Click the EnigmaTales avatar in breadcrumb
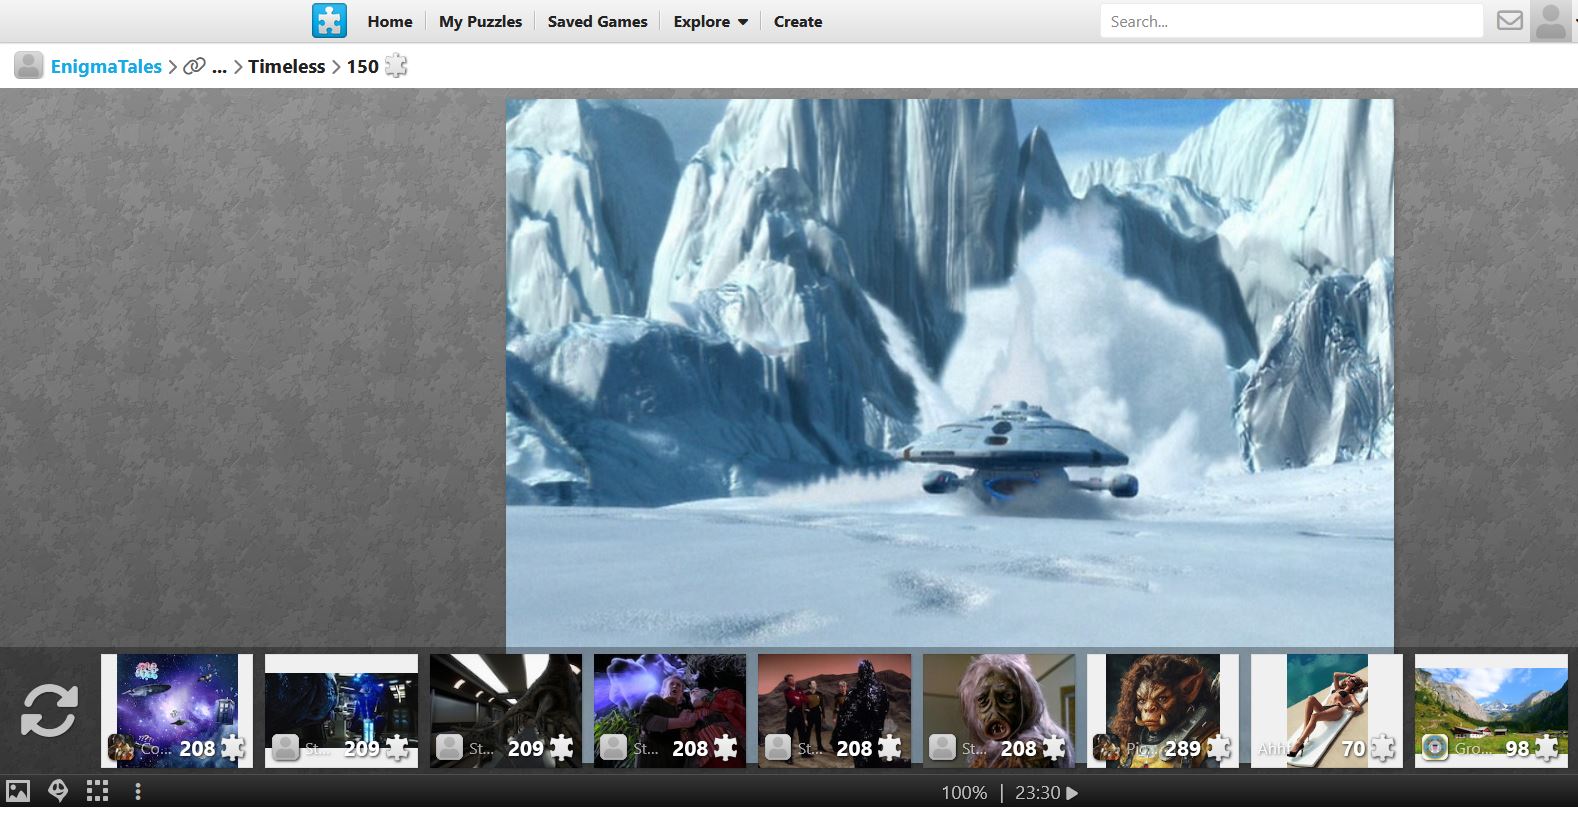1578x813 pixels. pyautogui.click(x=29, y=66)
